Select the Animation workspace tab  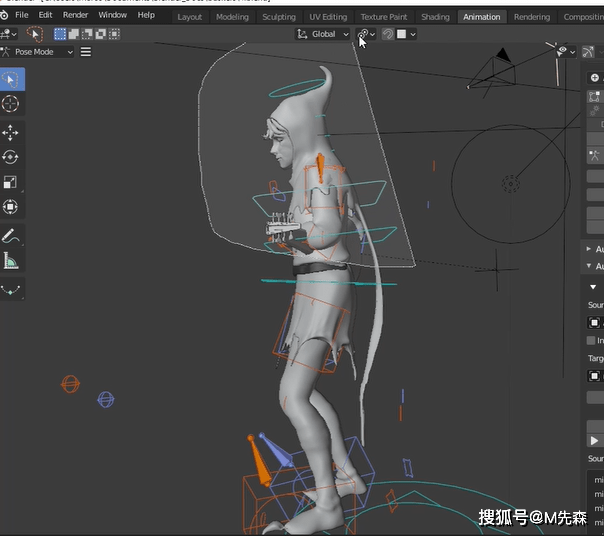(482, 17)
